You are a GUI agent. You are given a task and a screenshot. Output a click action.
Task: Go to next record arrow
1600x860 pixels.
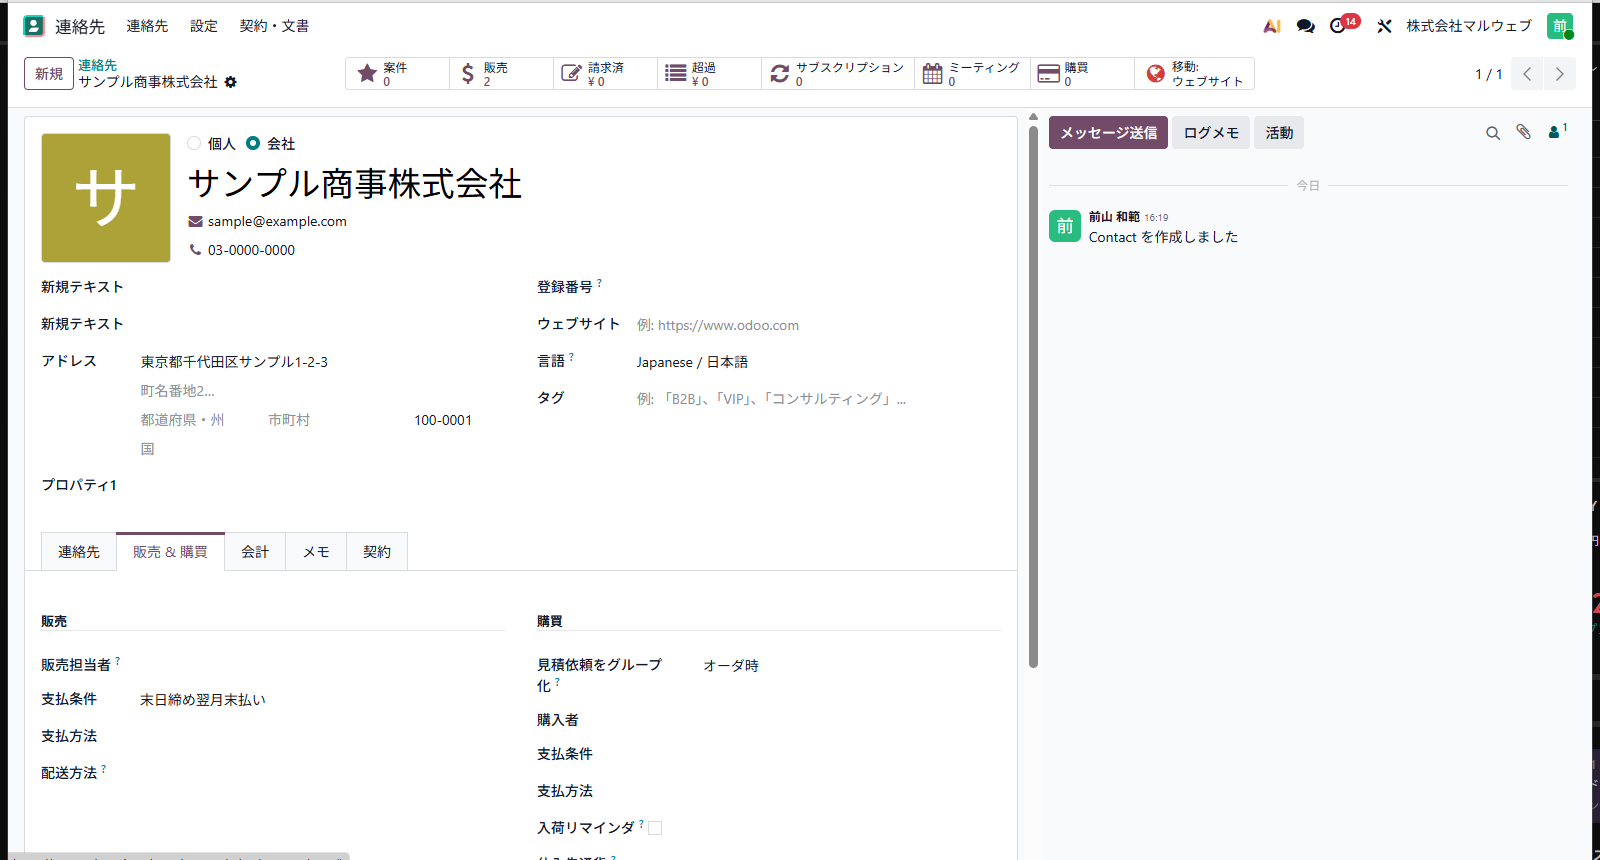click(1560, 74)
